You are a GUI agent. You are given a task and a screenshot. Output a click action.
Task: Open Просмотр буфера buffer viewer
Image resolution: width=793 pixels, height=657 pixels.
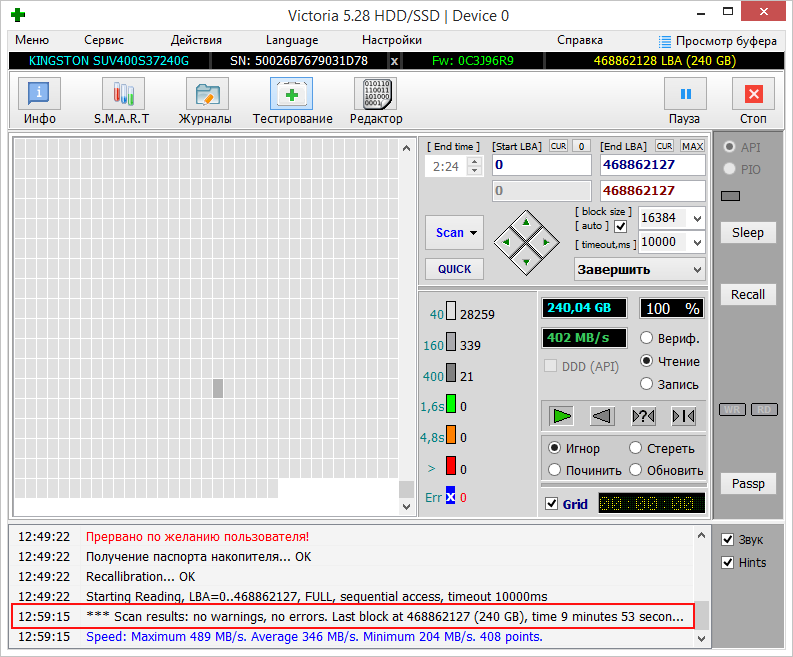pos(718,41)
